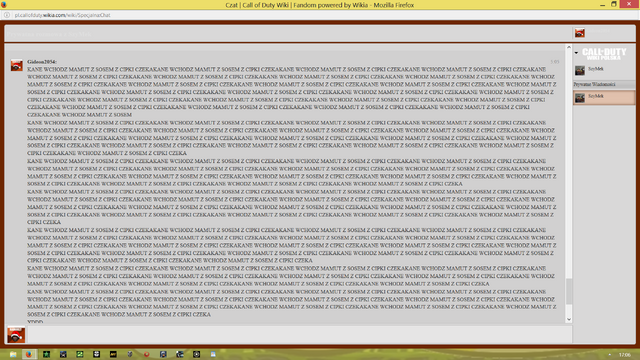
Task: Click the chat scrollbar up arrow
Action: pos(569,47)
